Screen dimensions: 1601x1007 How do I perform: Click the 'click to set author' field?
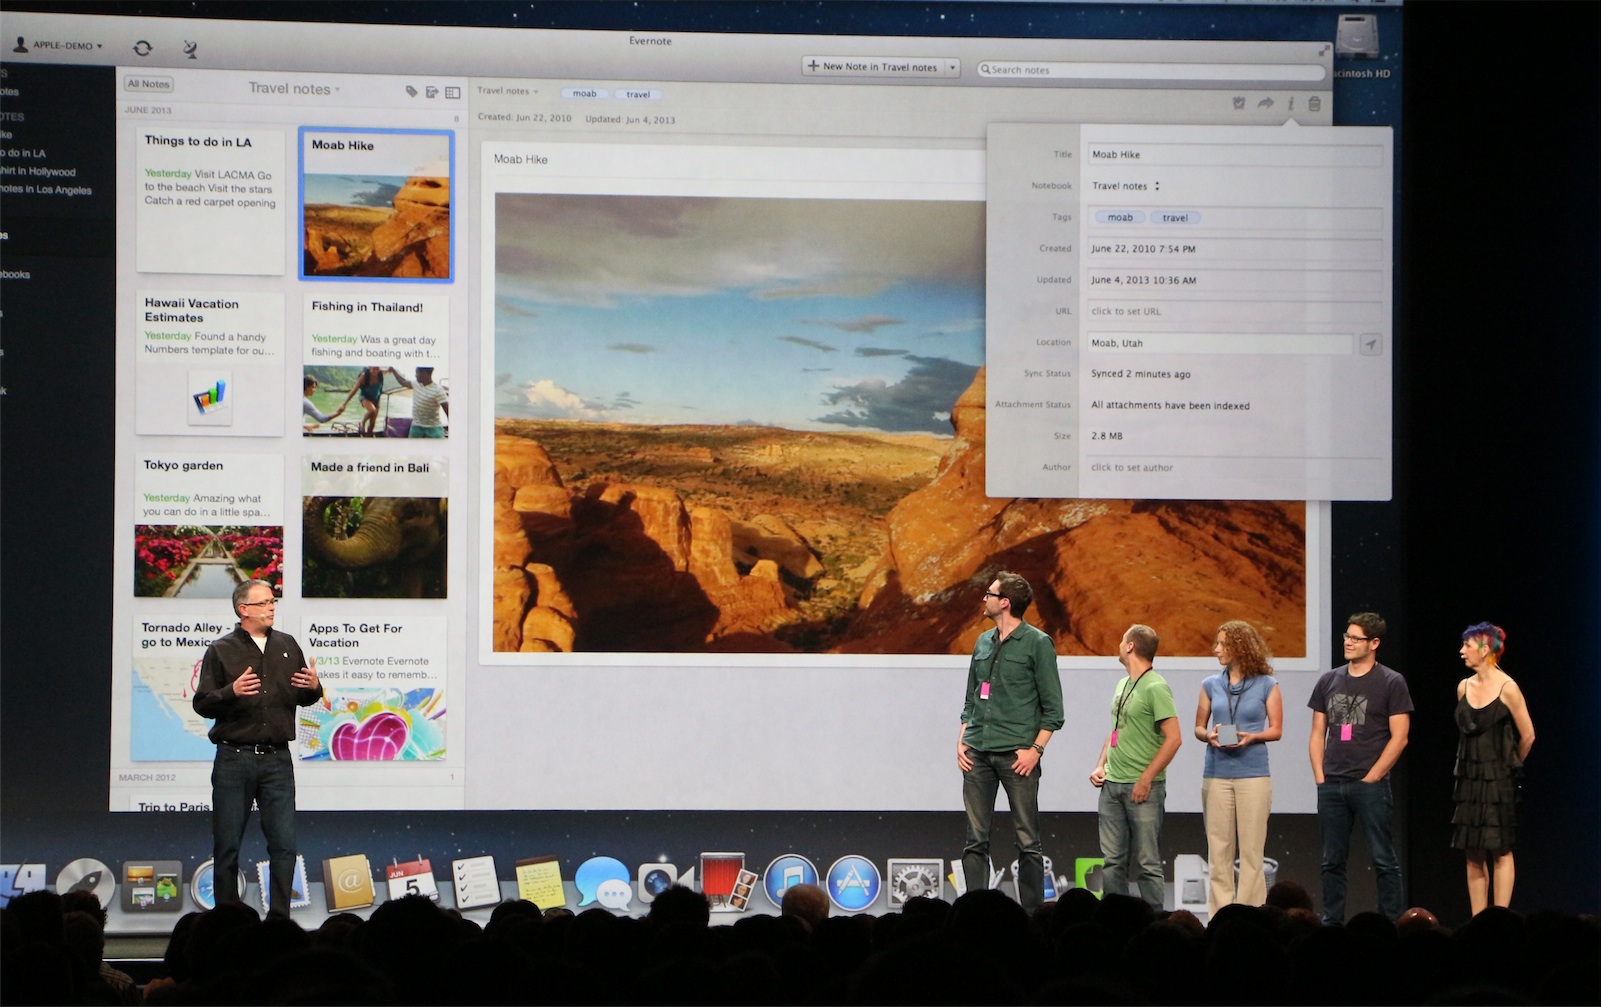1235,468
